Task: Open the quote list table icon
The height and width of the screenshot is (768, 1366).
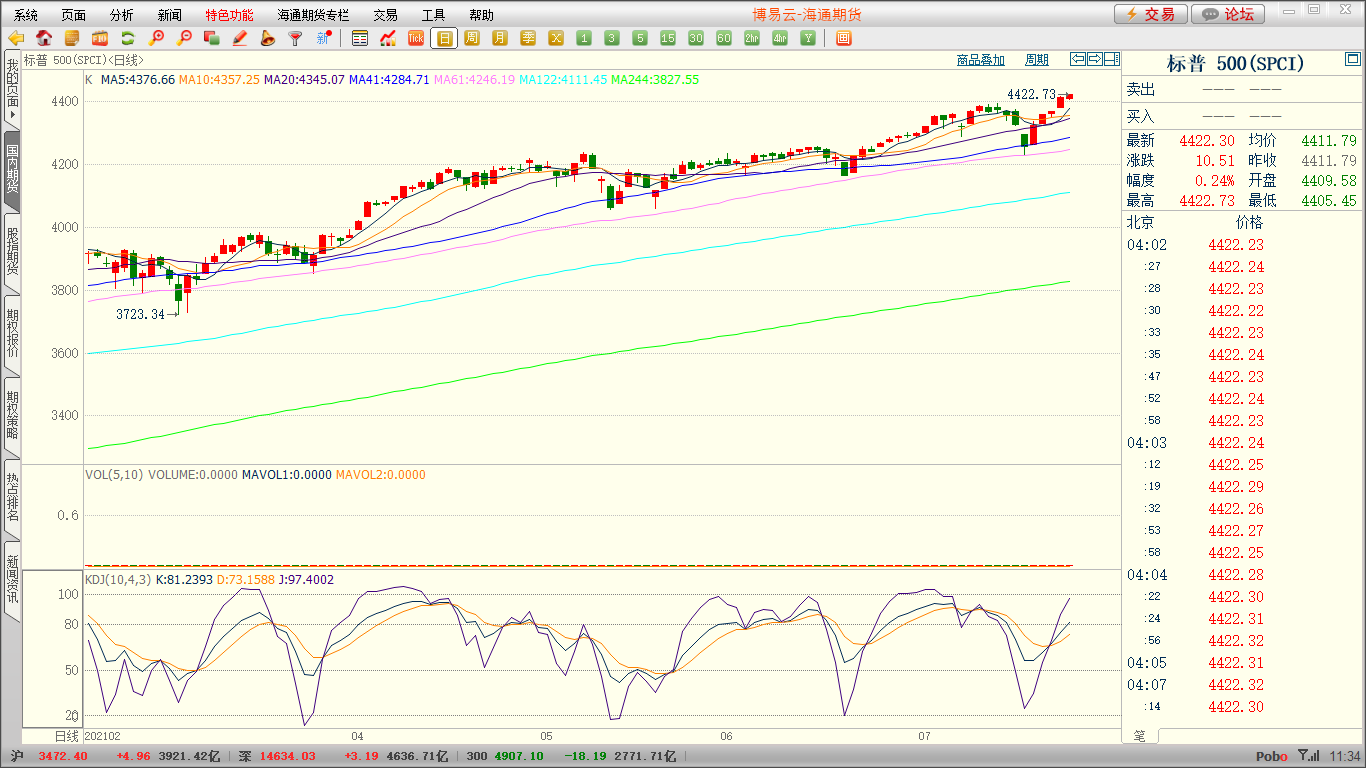Action: click(360, 38)
